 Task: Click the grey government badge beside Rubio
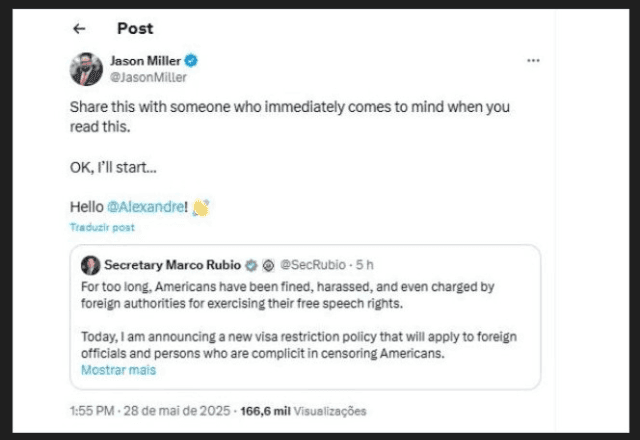[268, 265]
